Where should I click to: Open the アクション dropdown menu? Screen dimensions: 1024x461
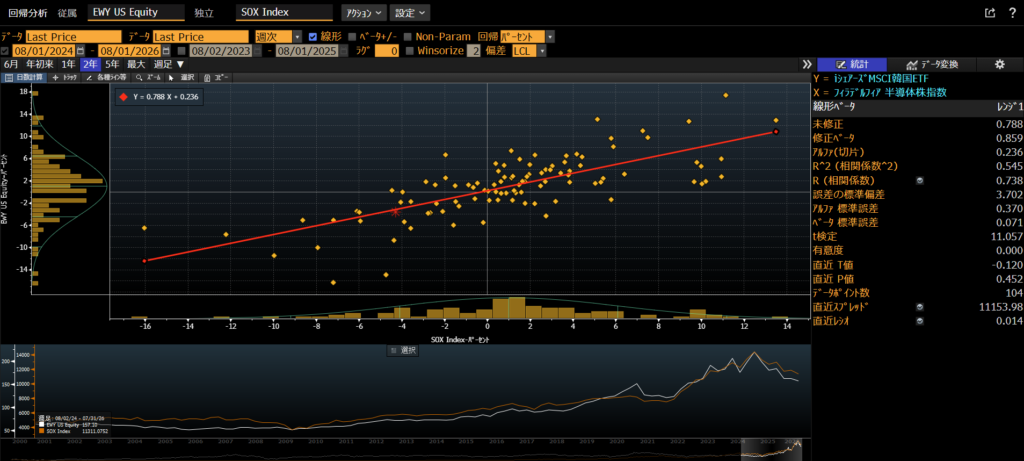click(x=364, y=12)
